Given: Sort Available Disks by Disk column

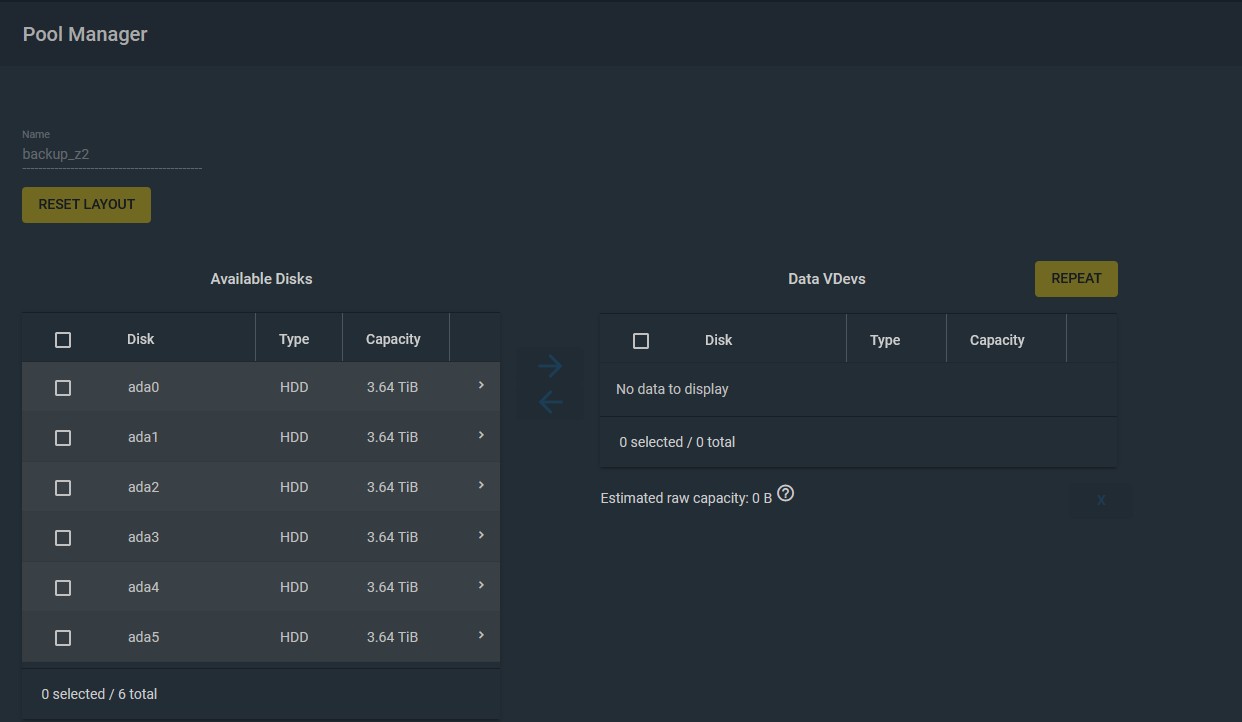Looking at the screenshot, I should pyautogui.click(x=141, y=339).
